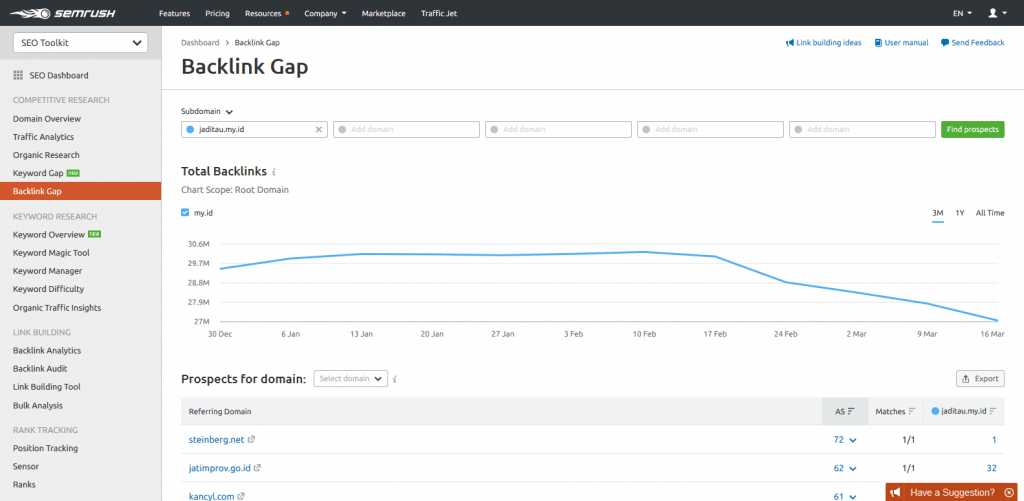The width and height of the screenshot is (1024, 501).
Task: Expand the Company menu
Action: pos(325,13)
